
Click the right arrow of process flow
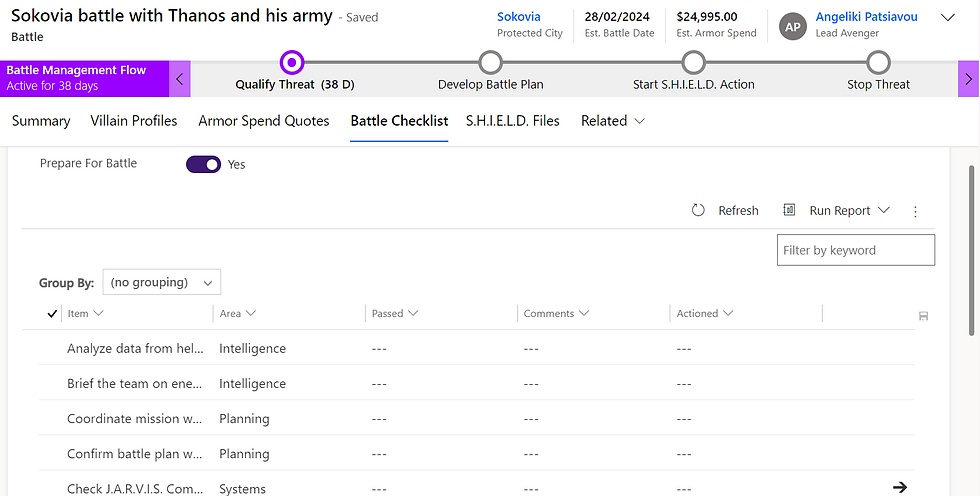click(x=969, y=79)
